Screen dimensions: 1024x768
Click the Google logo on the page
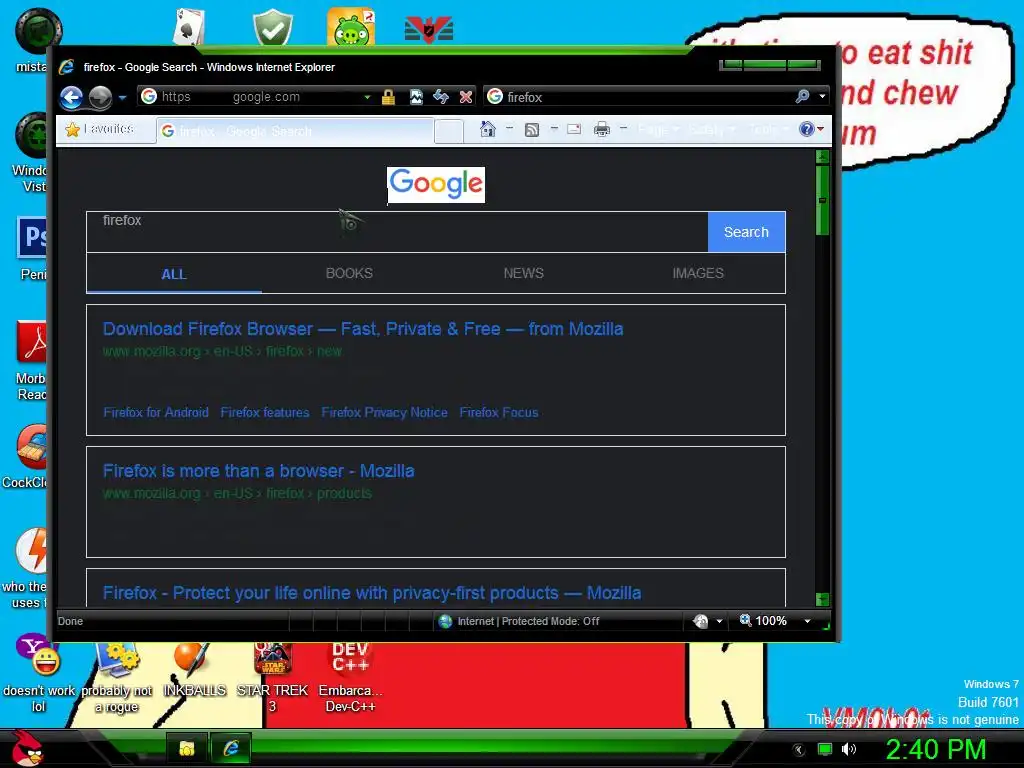436,185
